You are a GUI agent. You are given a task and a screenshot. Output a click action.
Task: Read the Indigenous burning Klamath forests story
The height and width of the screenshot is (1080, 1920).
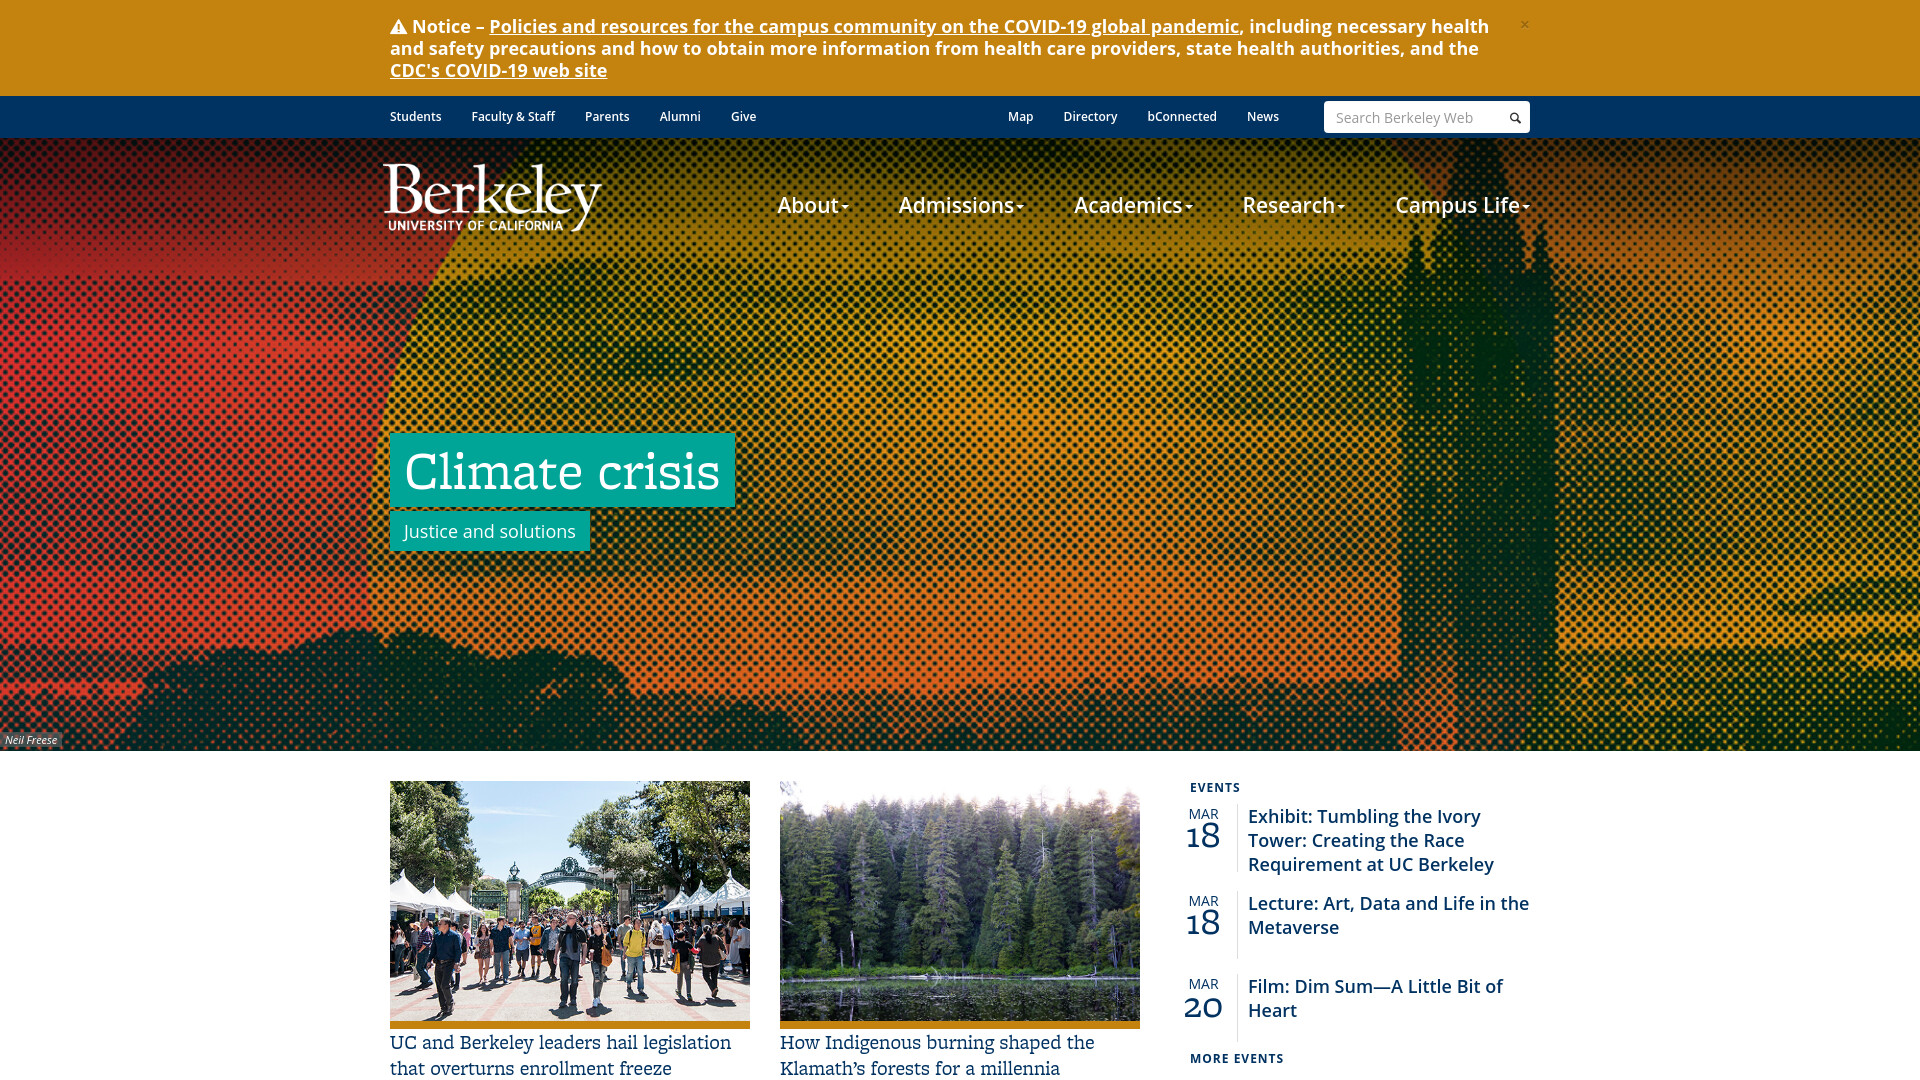[x=937, y=1056]
